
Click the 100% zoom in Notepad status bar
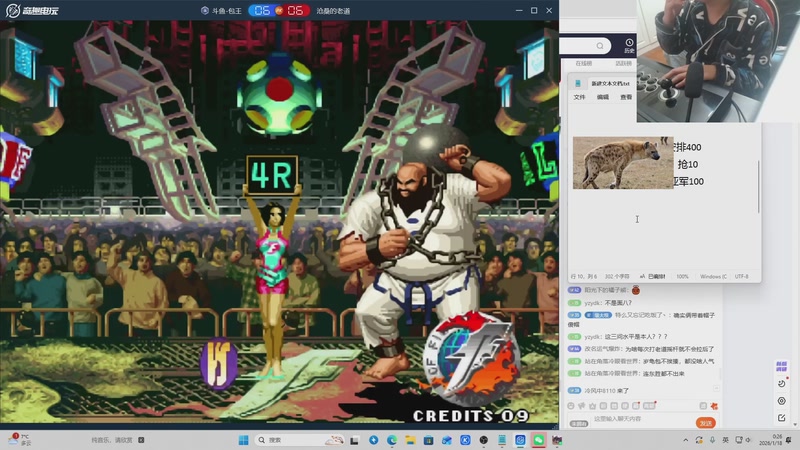click(x=682, y=277)
